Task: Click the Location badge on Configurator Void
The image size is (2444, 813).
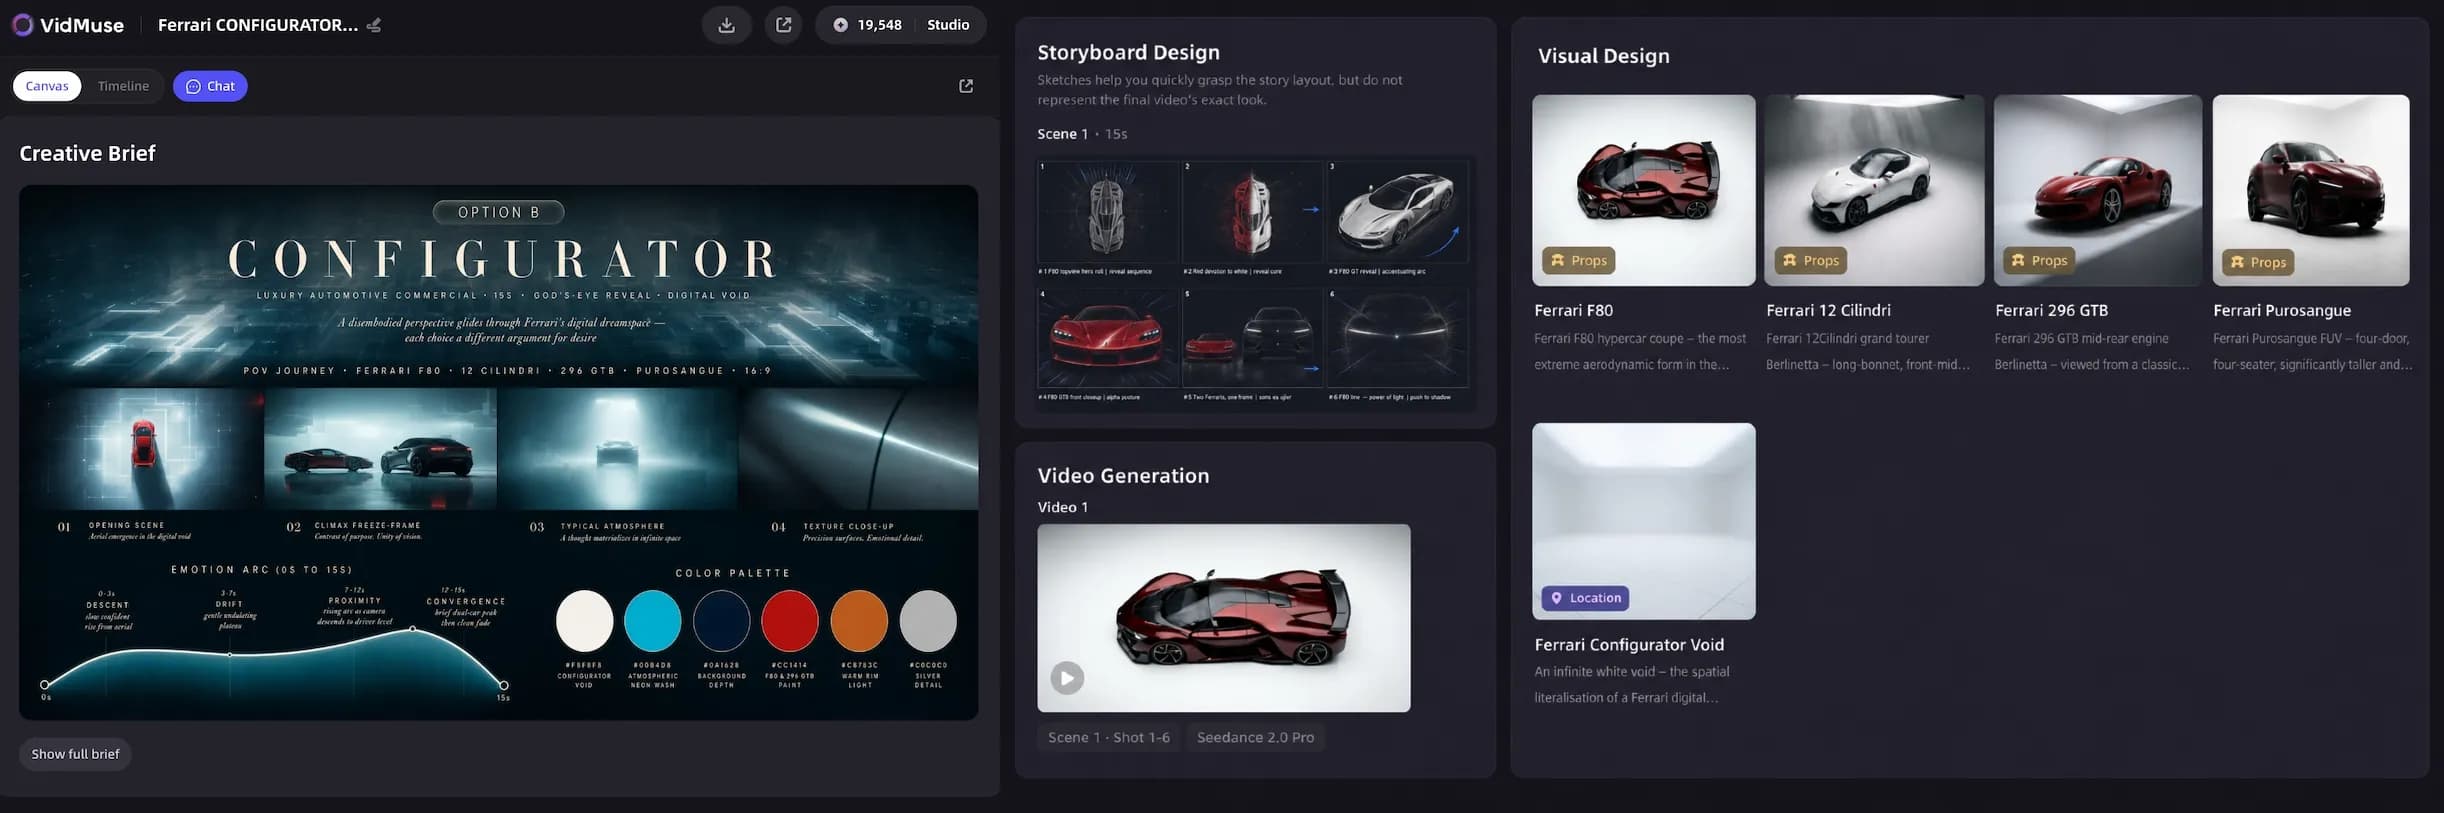Action: click(x=1585, y=598)
